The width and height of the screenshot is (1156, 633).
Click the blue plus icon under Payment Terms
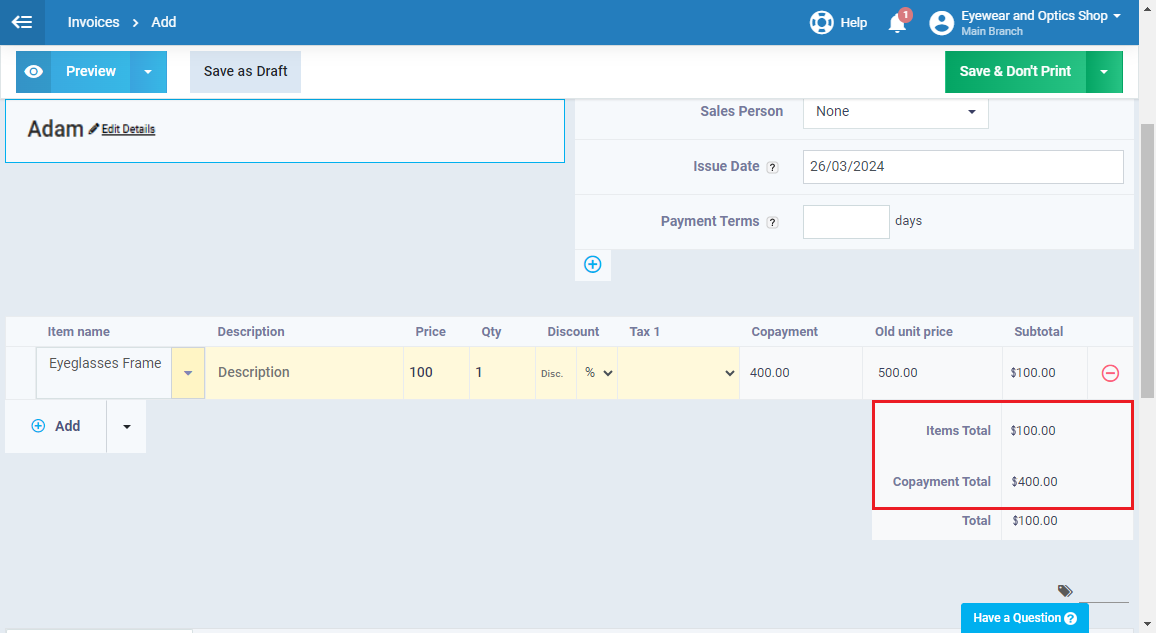point(592,265)
